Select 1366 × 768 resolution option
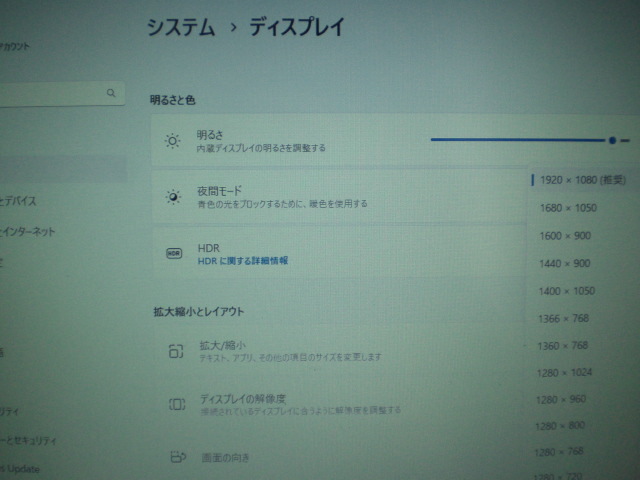The width and height of the screenshot is (640, 480). tap(563, 319)
